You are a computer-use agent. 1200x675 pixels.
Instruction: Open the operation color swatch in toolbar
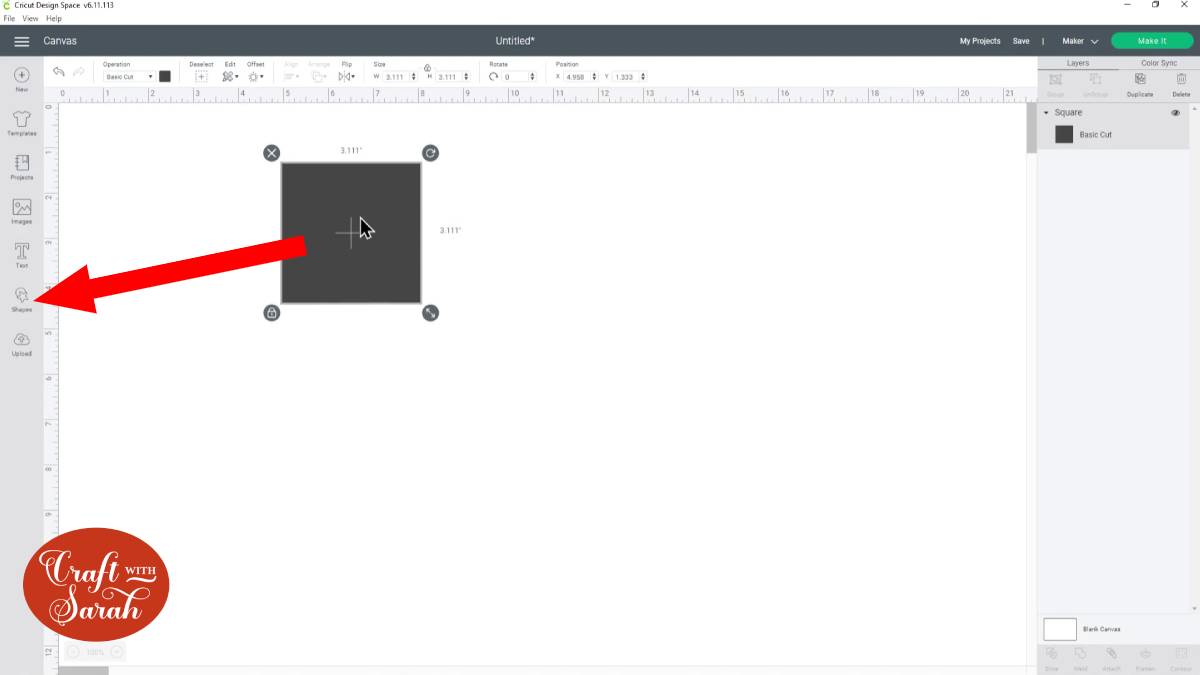coord(165,76)
